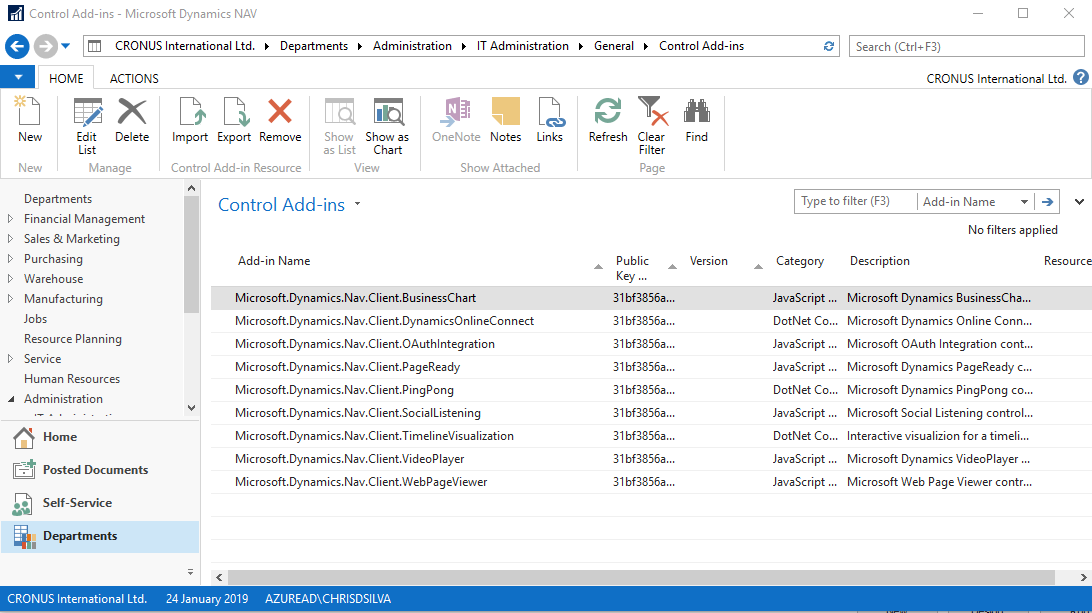Click General in the address breadcrumb

(614, 46)
